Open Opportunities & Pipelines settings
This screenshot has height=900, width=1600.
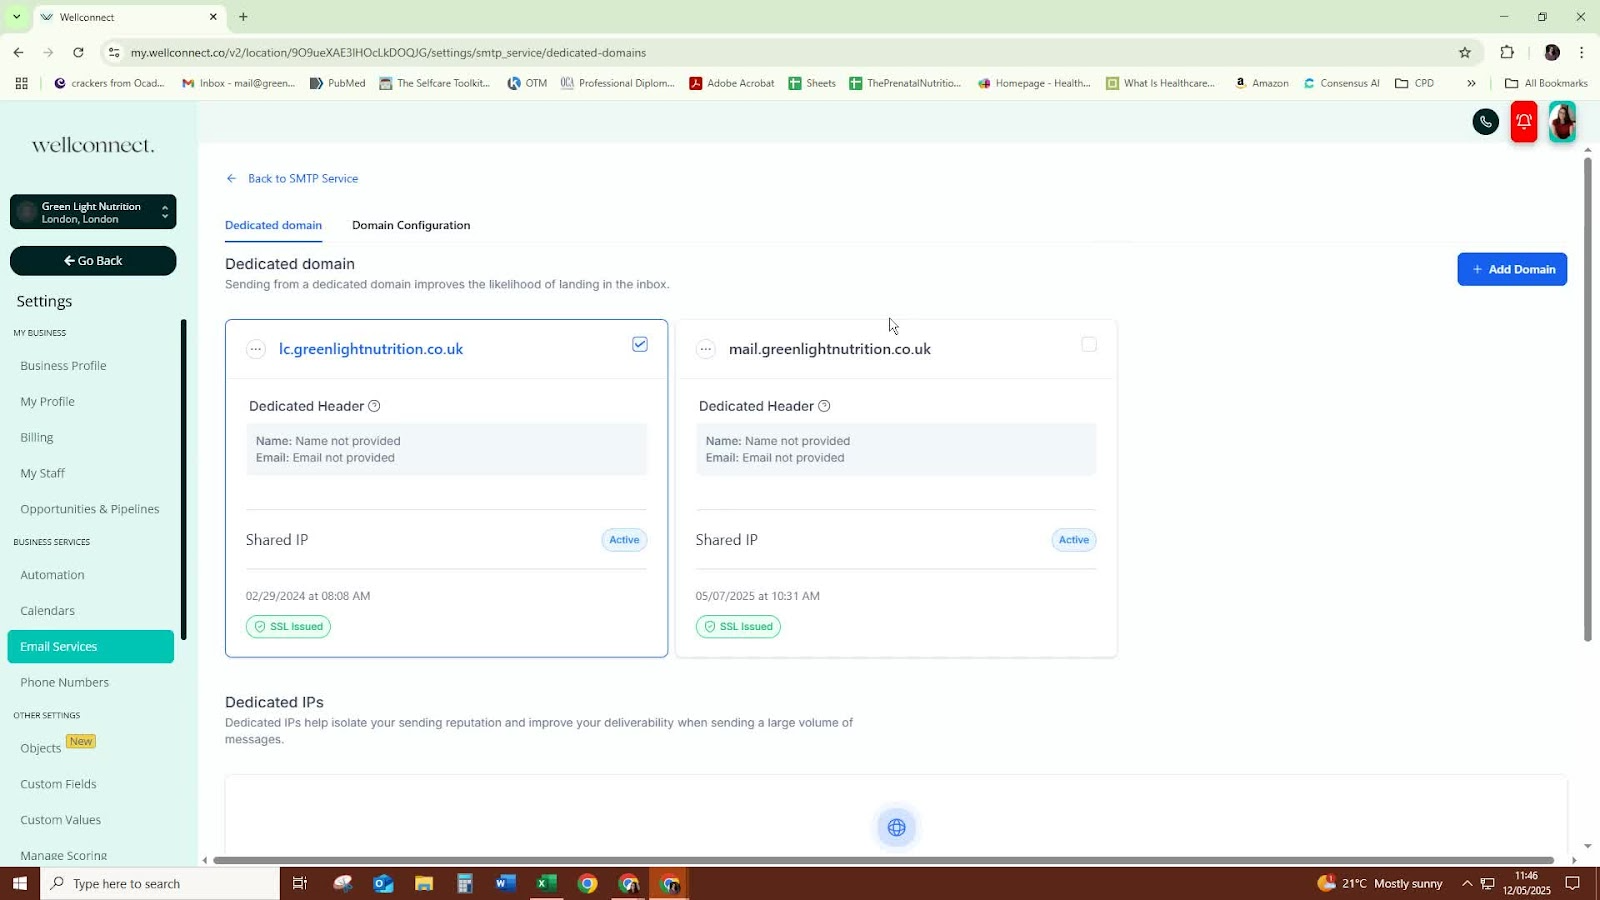(90, 509)
